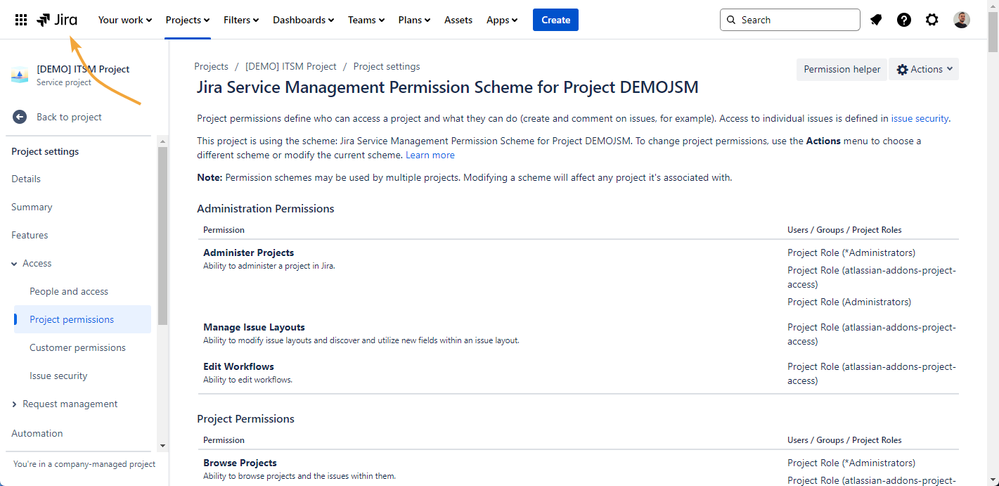Open the Help question mark icon
The height and width of the screenshot is (486, 999).
click(x=903, y=20)
